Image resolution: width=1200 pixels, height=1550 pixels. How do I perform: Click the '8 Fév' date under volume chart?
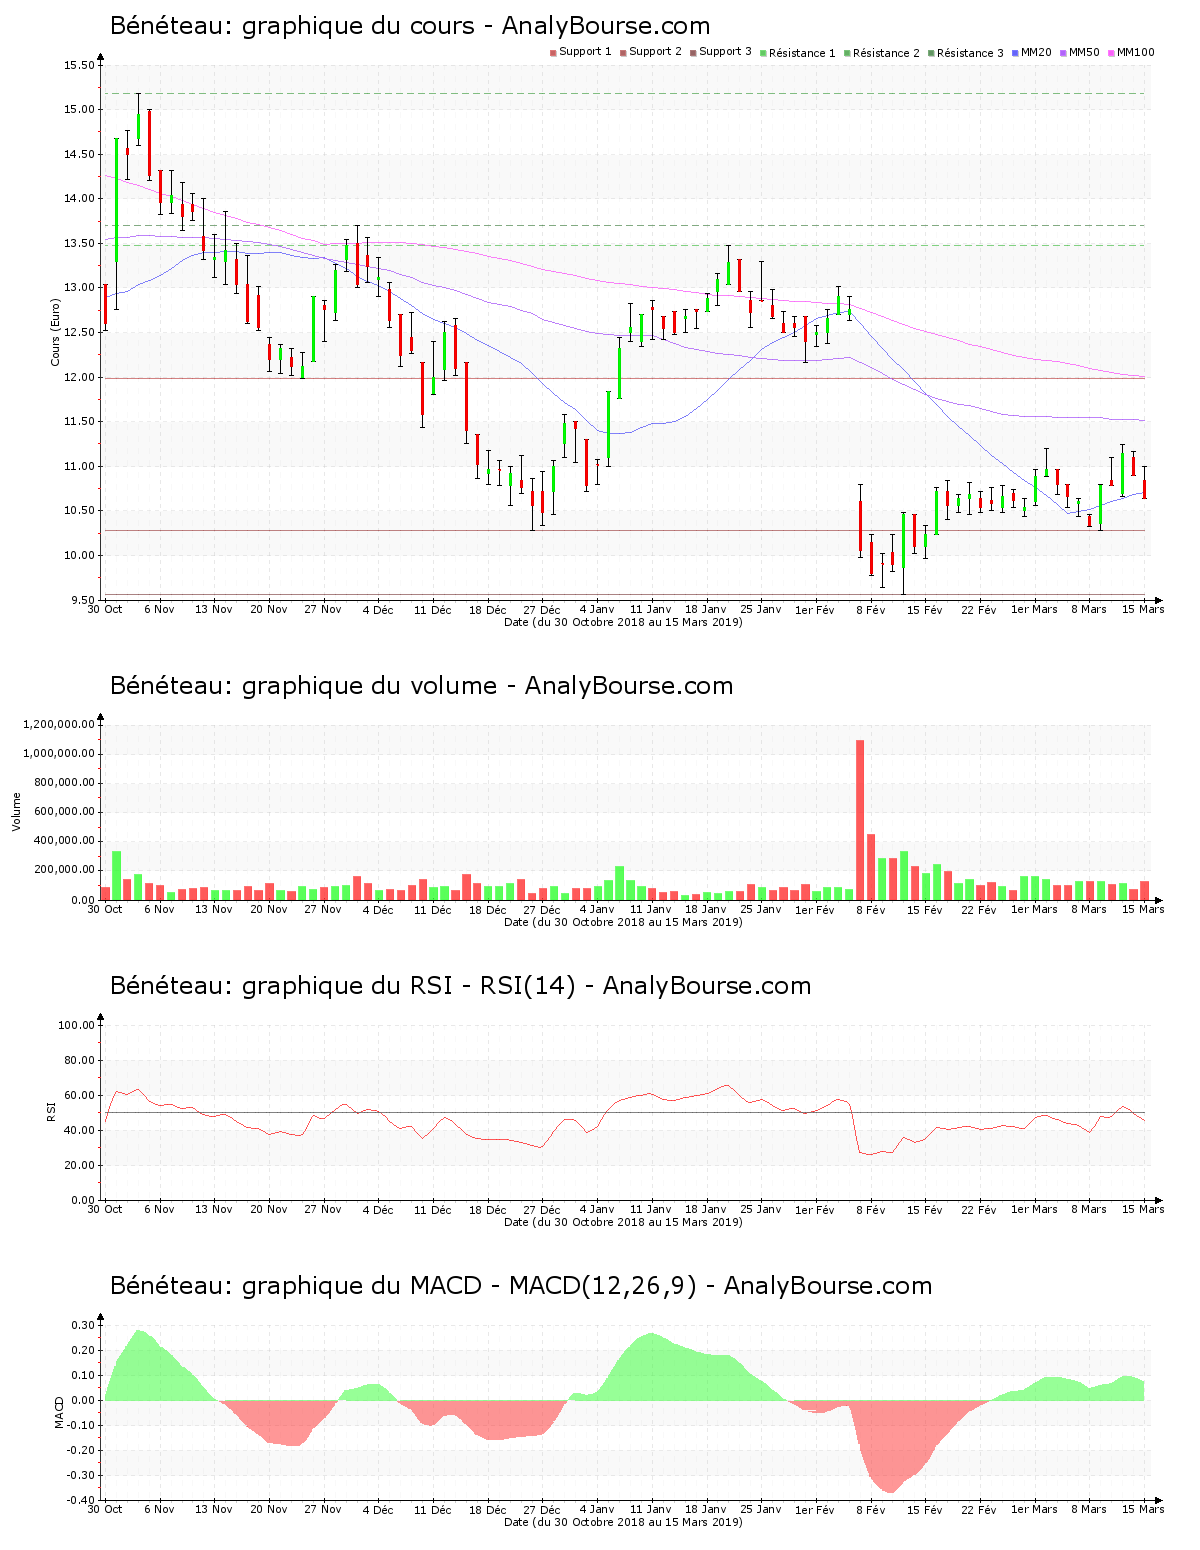(870, 909)
